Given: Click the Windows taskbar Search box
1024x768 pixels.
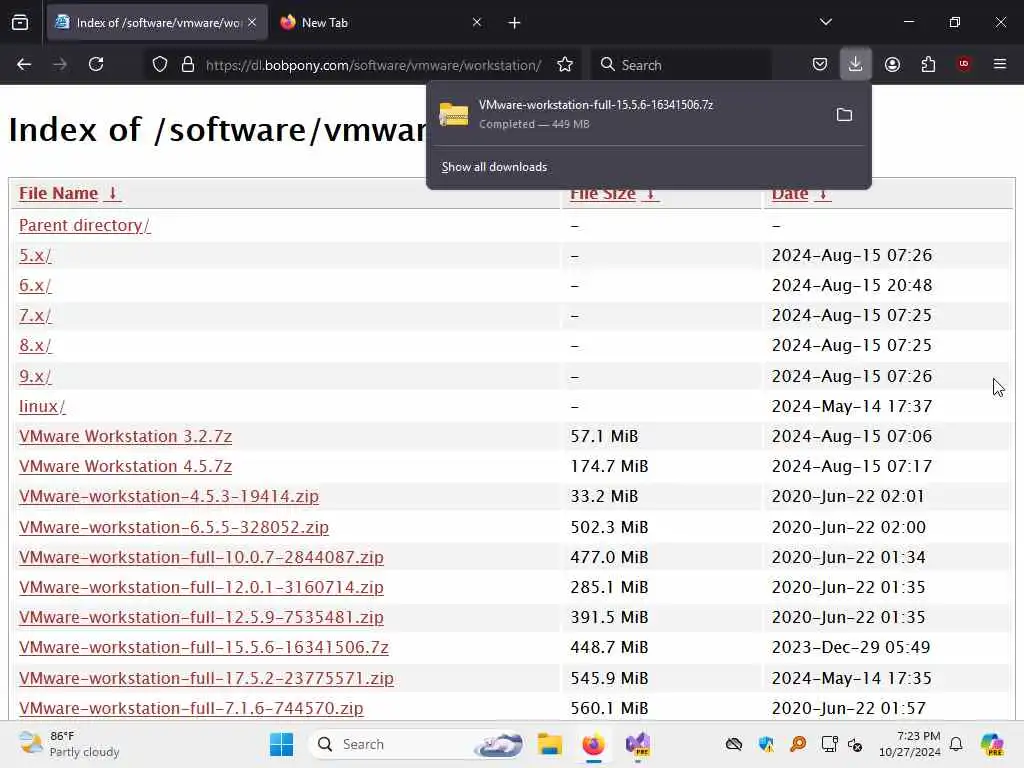Looking at the screenshot, I should click(x=418, y=744).
